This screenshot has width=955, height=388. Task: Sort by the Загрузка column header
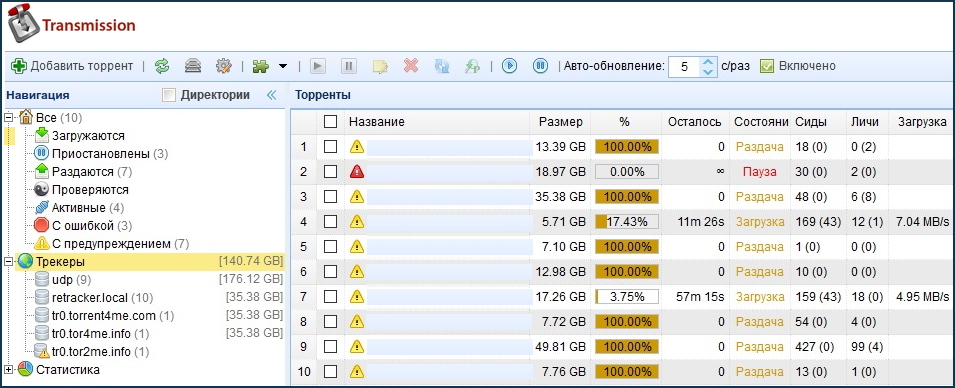click(x=922, y=122)
